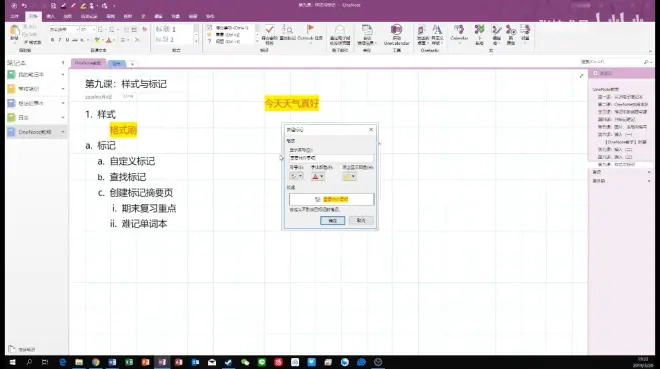Viewport: 660px width, 369px height.
Task: Click the Format Painter brush in the ribbon
Action: [32, 42]
